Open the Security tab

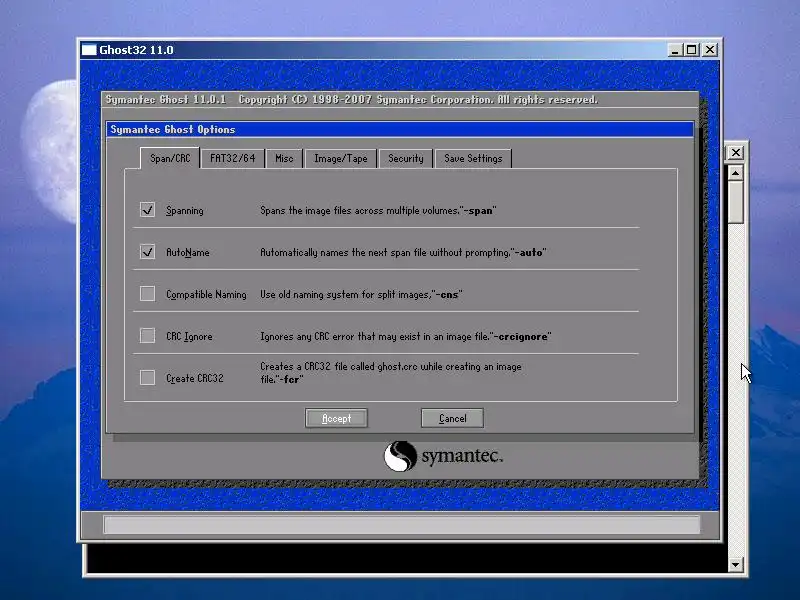click(x=406, y=159)
